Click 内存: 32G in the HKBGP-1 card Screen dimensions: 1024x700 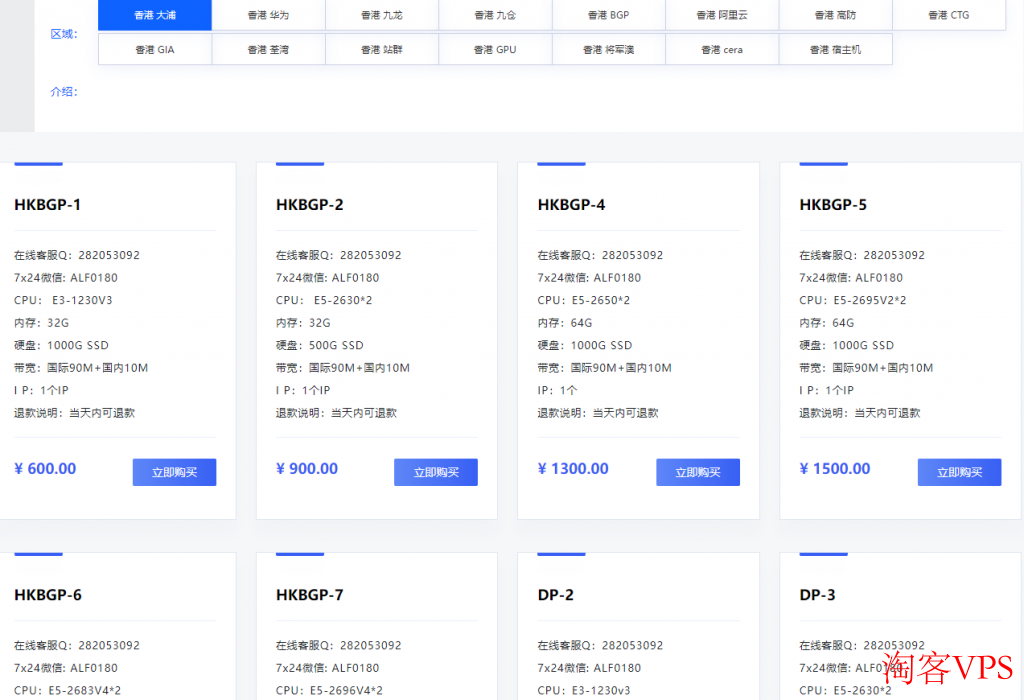click(x=41, y=323)
